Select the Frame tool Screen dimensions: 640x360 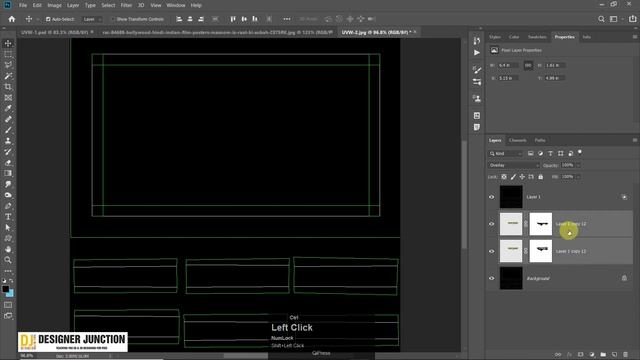(8, 98)
